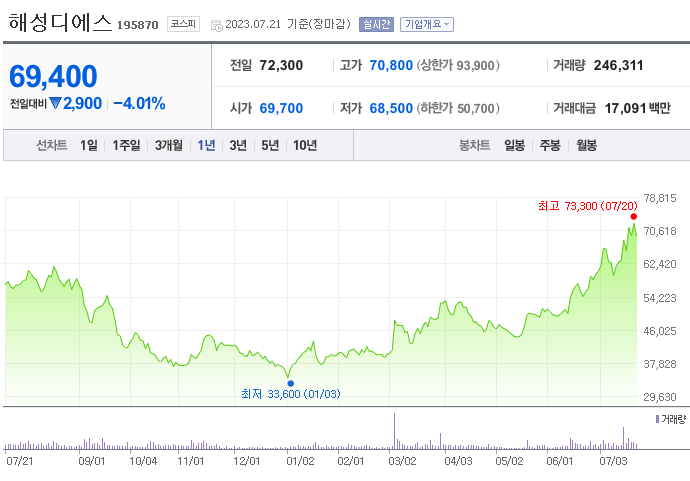The image size is (690, 481).
Task: Click the red 최고 high marker dot
Action: tap(634, 217)
